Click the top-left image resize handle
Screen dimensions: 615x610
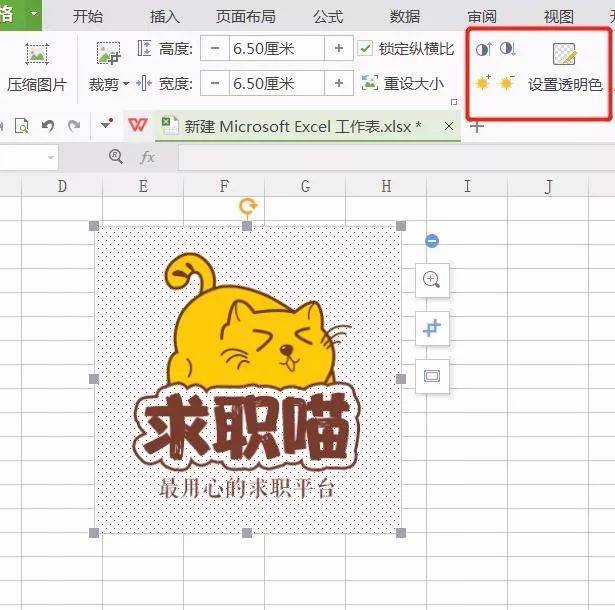94,226
